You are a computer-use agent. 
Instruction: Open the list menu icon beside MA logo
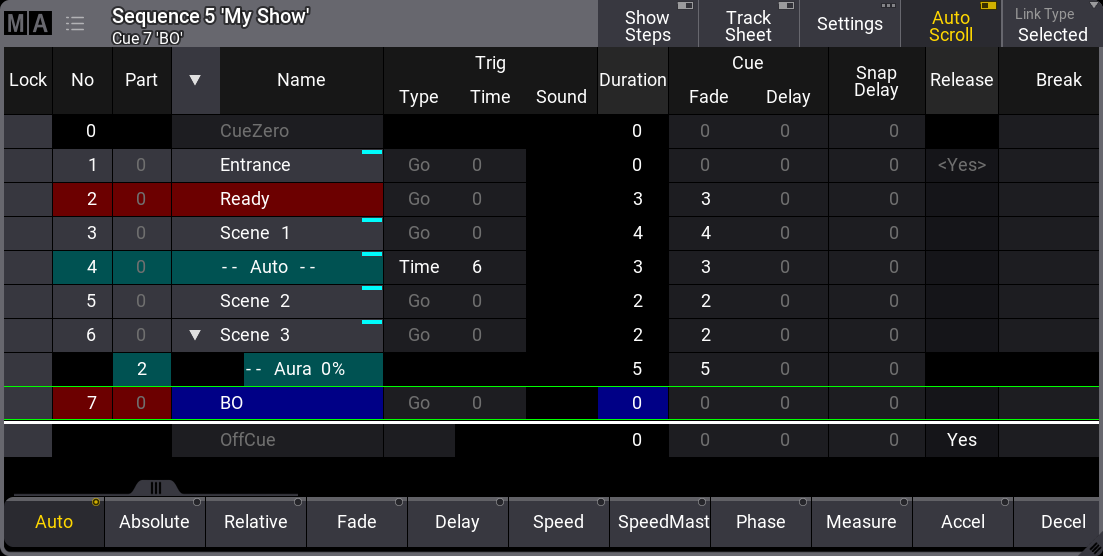(x=75, y=23)
